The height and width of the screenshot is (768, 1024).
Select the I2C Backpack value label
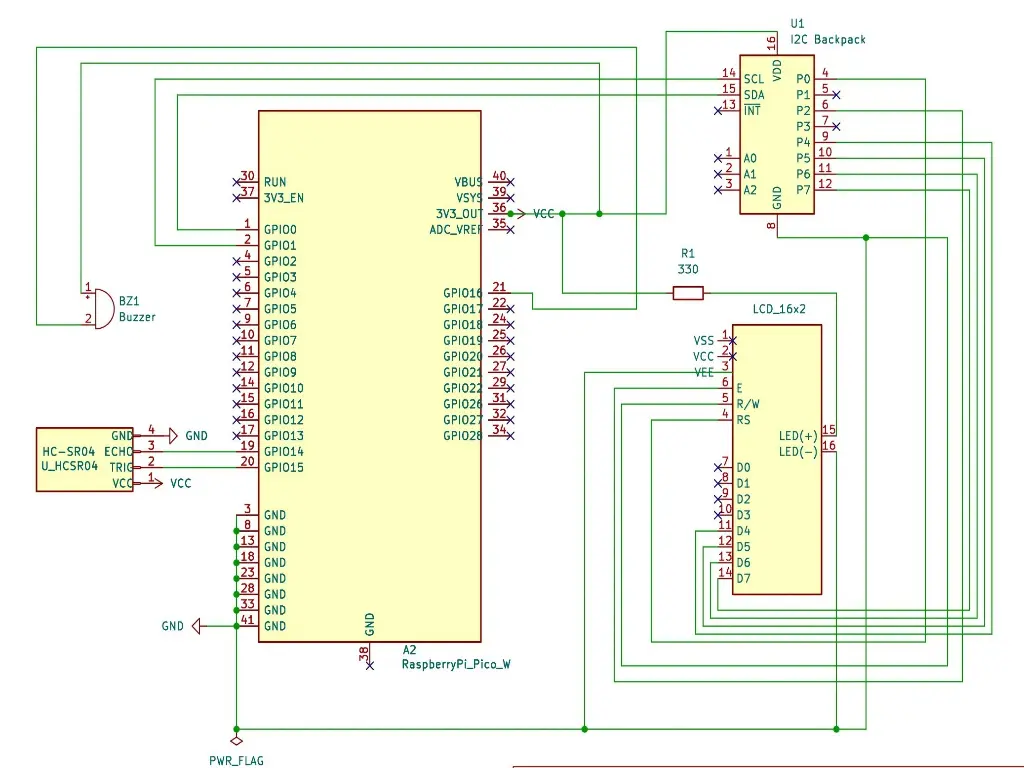pos(828,39)
